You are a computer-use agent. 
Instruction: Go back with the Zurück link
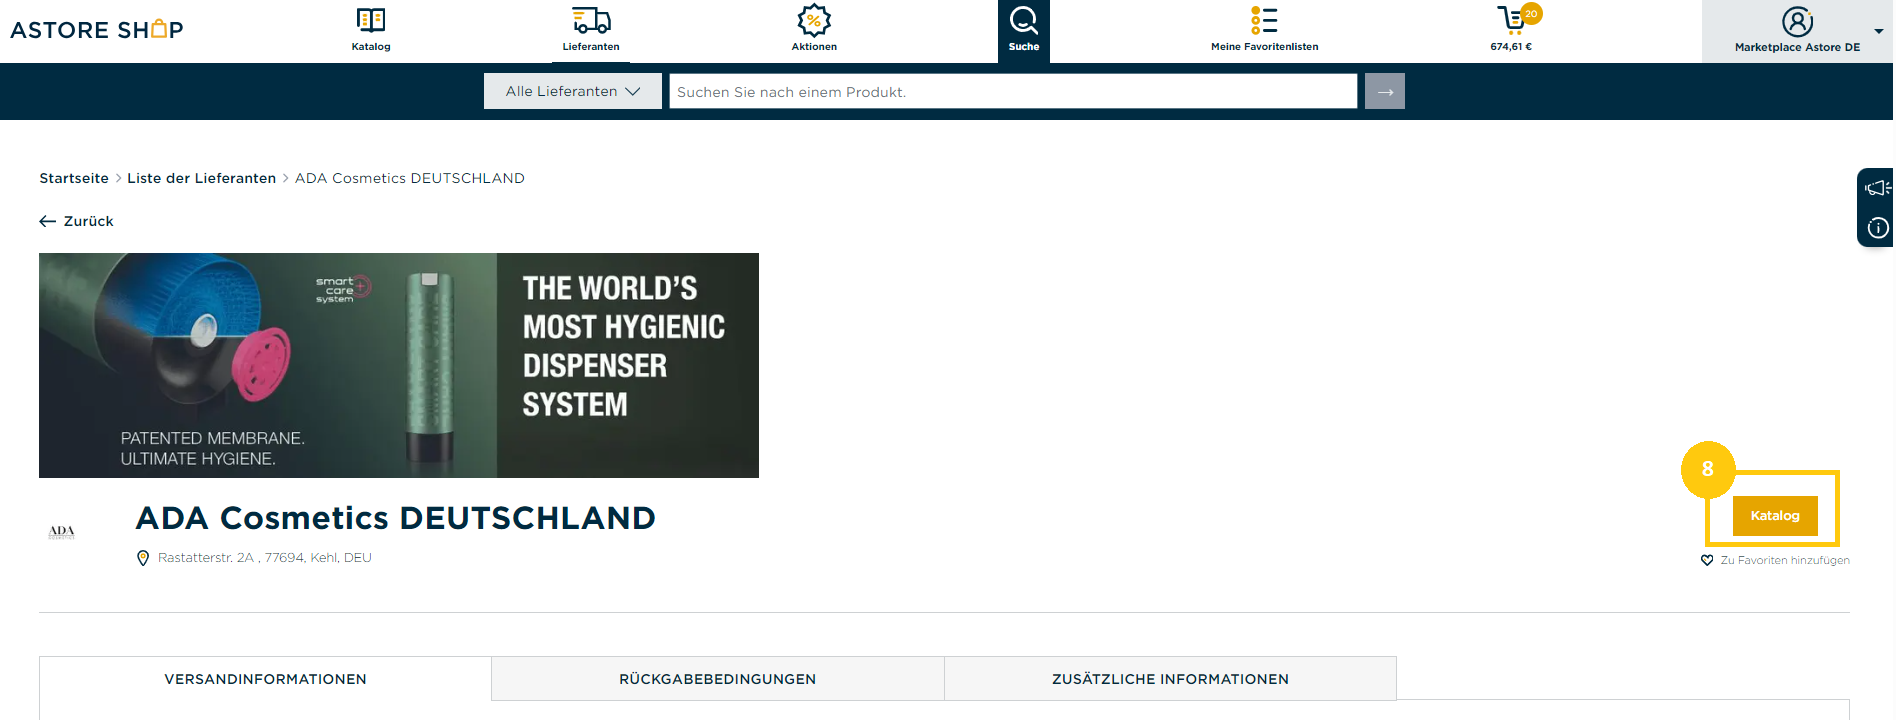coord(77,221)
